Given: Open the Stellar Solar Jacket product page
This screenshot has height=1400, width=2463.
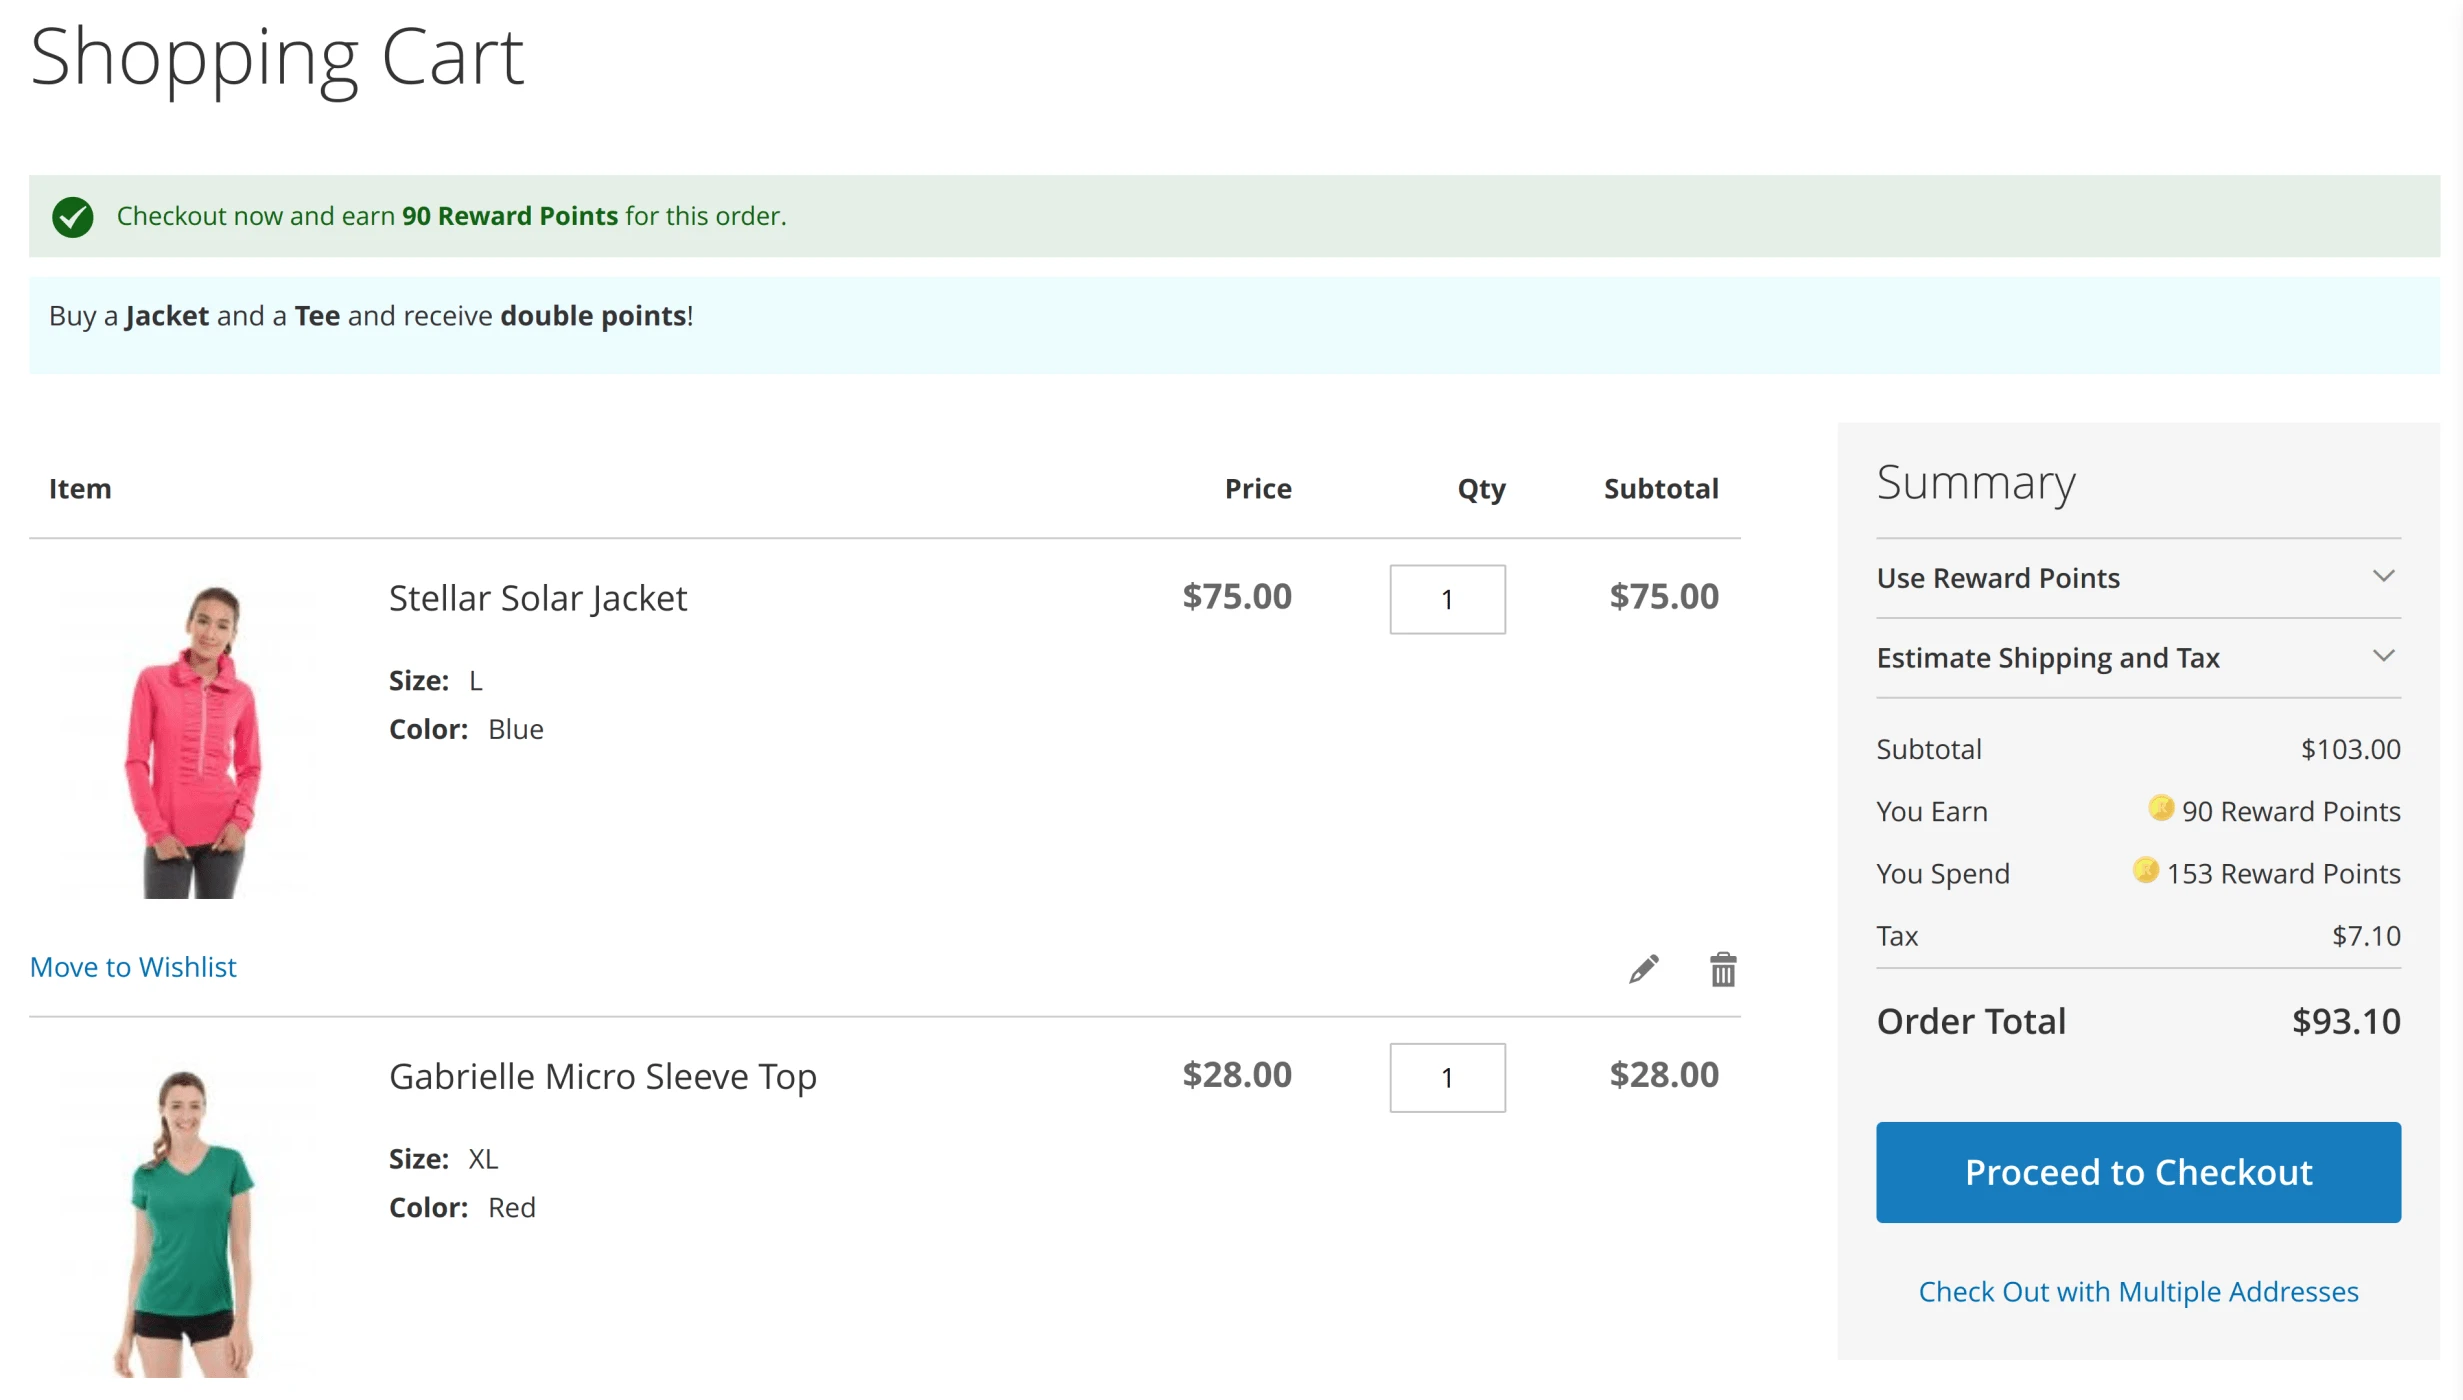Looking at the screenshot, I should click(537, 598).
